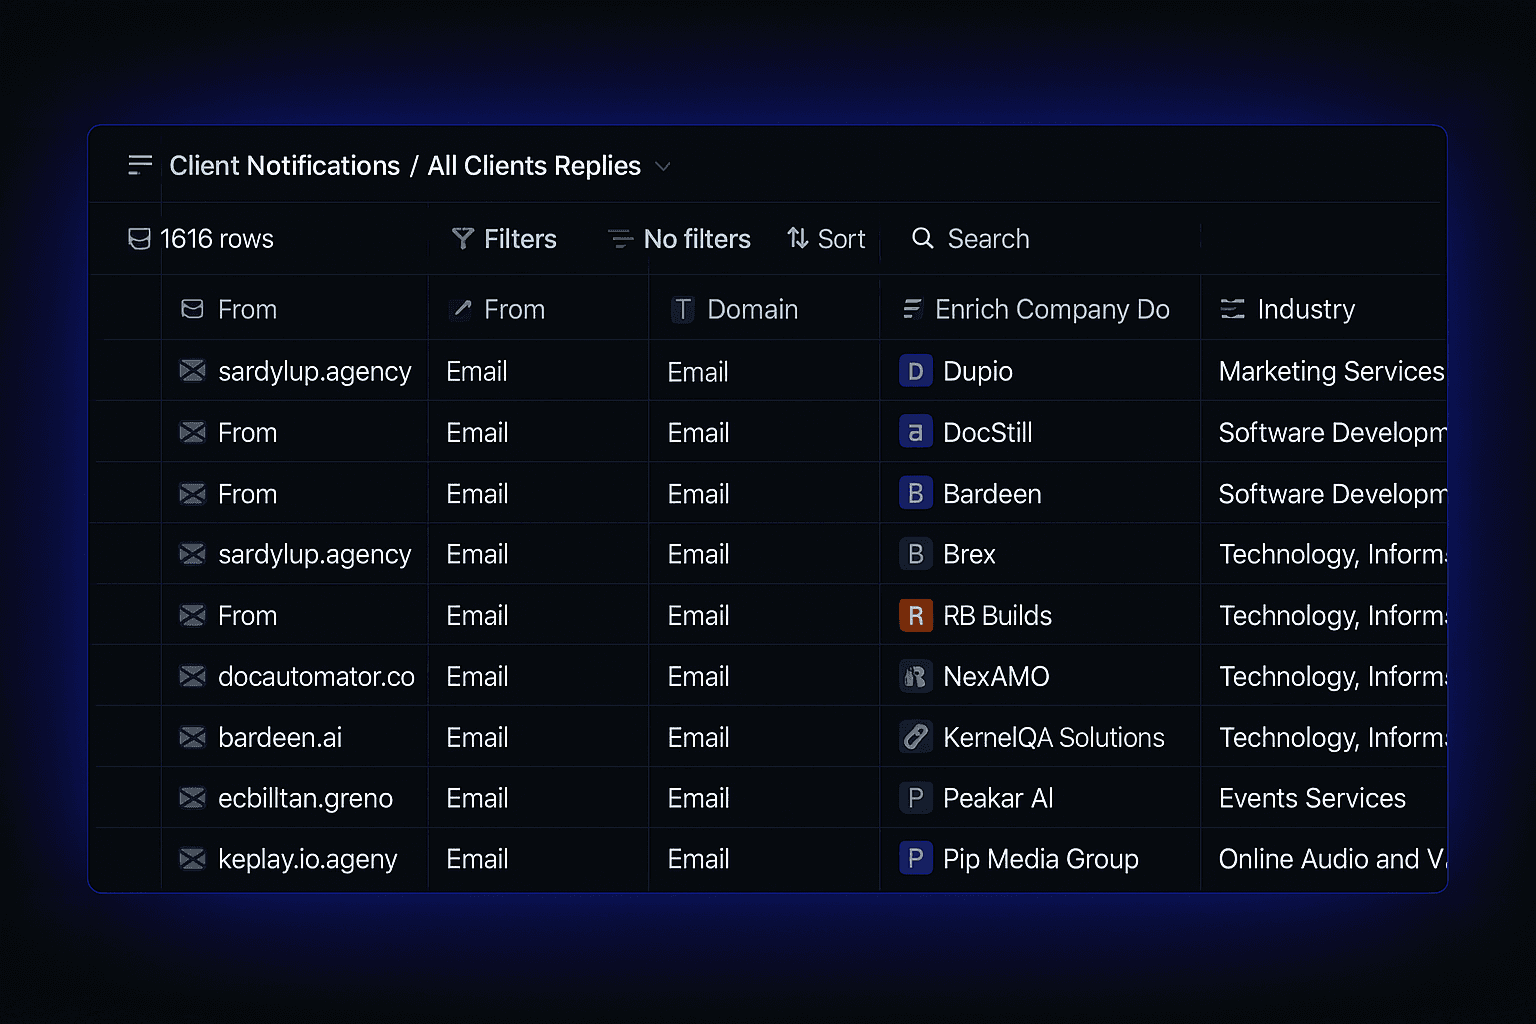
Task: Select the NexAMO company name
Action: coord(996,676)
